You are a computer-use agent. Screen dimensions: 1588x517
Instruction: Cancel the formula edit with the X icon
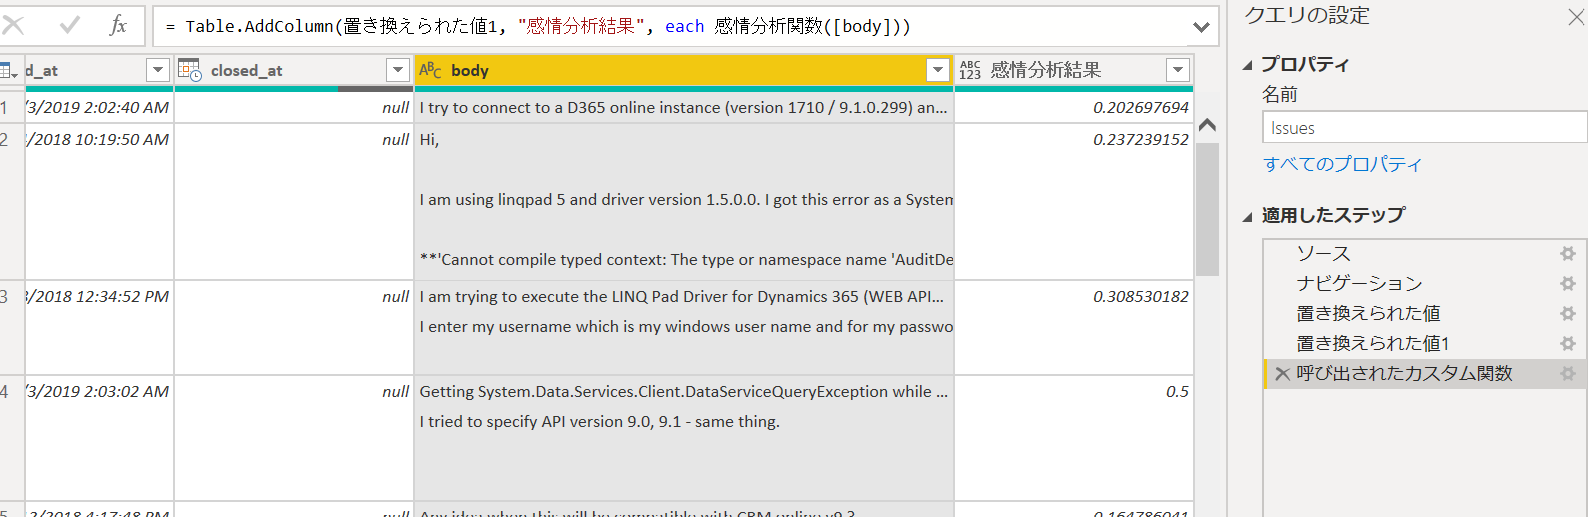pos(13,25)
